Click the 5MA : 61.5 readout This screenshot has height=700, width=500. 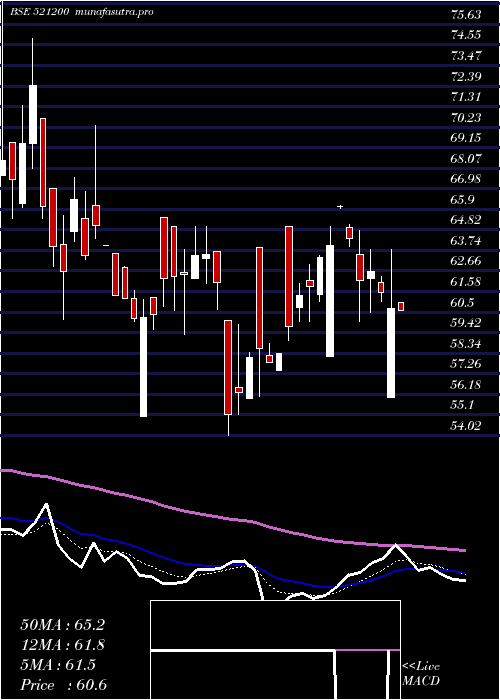[x=58, y=665]
